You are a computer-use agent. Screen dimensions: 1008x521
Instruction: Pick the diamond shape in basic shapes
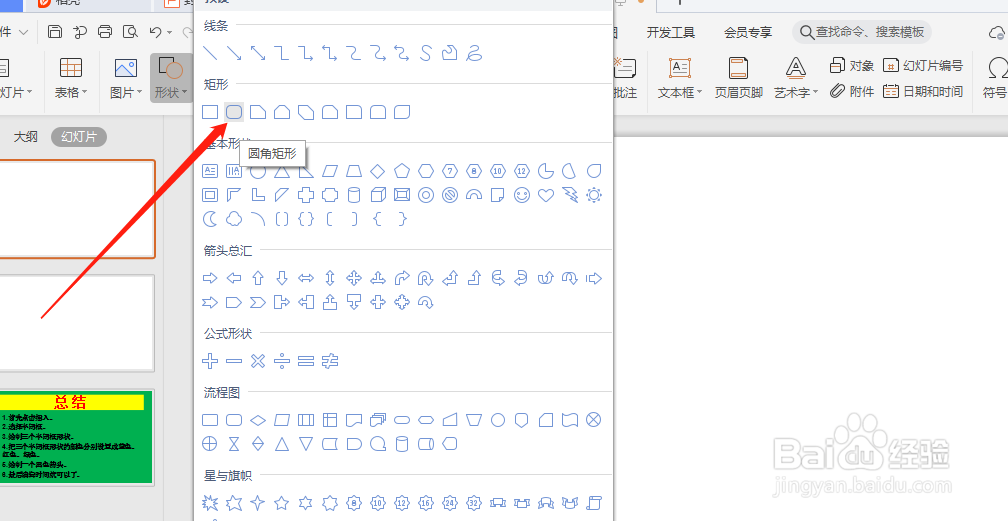tap(378, 170)
